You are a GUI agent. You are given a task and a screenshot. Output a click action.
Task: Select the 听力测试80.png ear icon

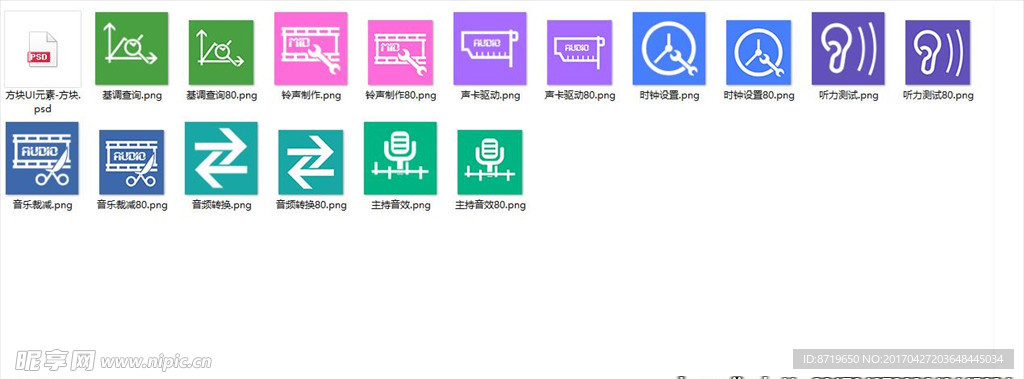point(937,52)
